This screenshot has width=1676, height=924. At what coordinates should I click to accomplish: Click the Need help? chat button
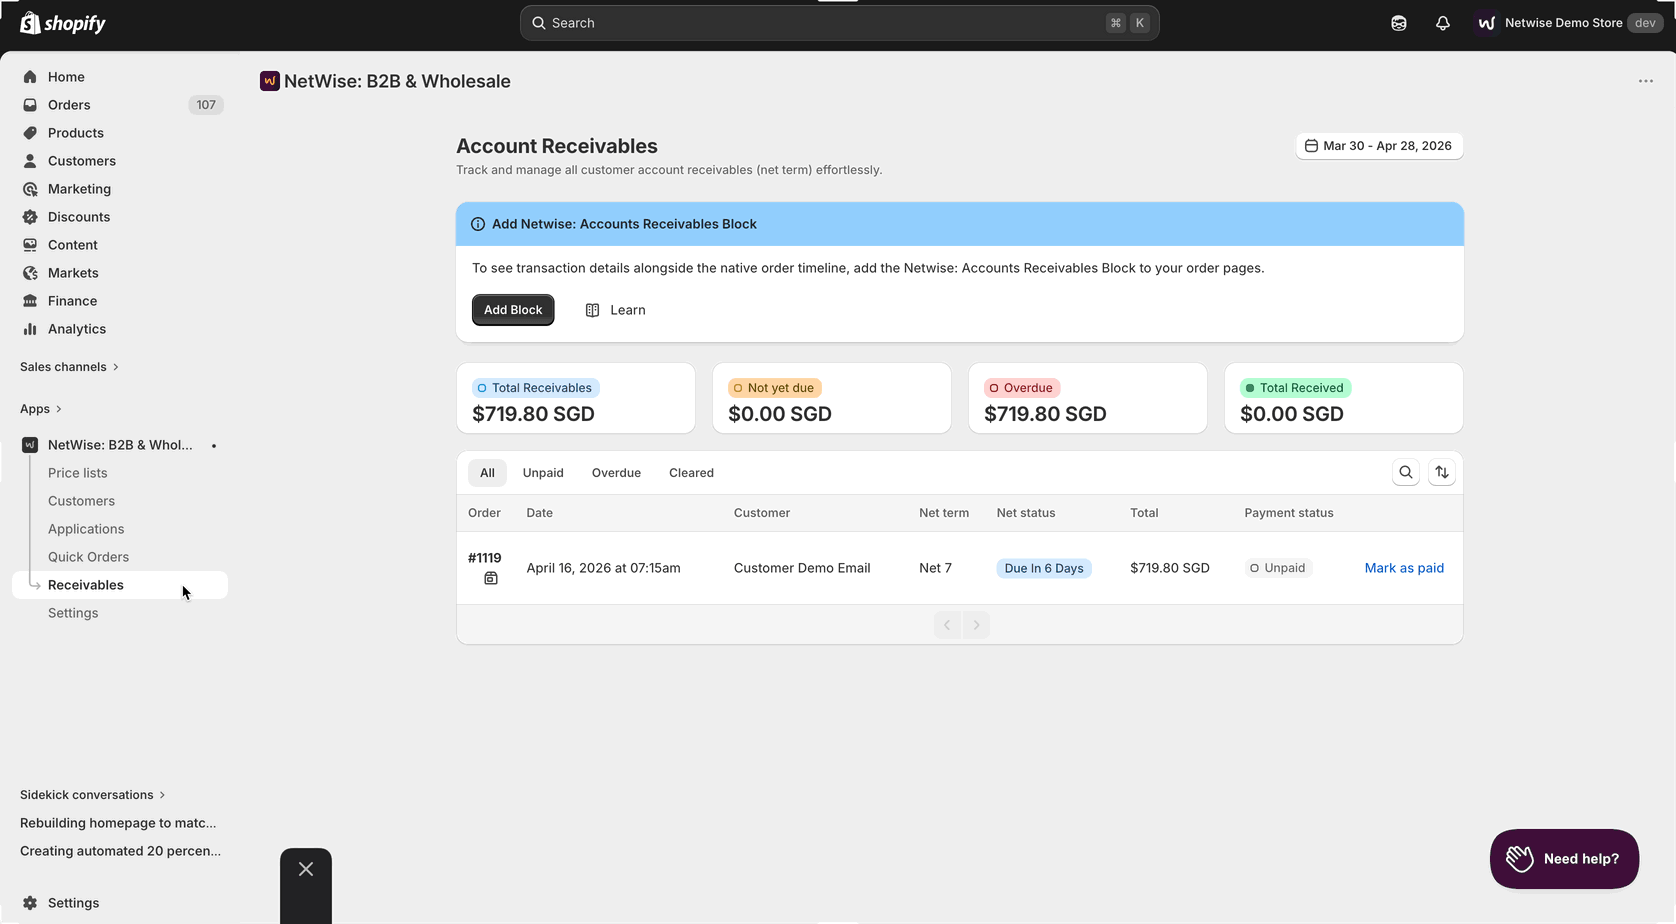tap(1564, 859)
